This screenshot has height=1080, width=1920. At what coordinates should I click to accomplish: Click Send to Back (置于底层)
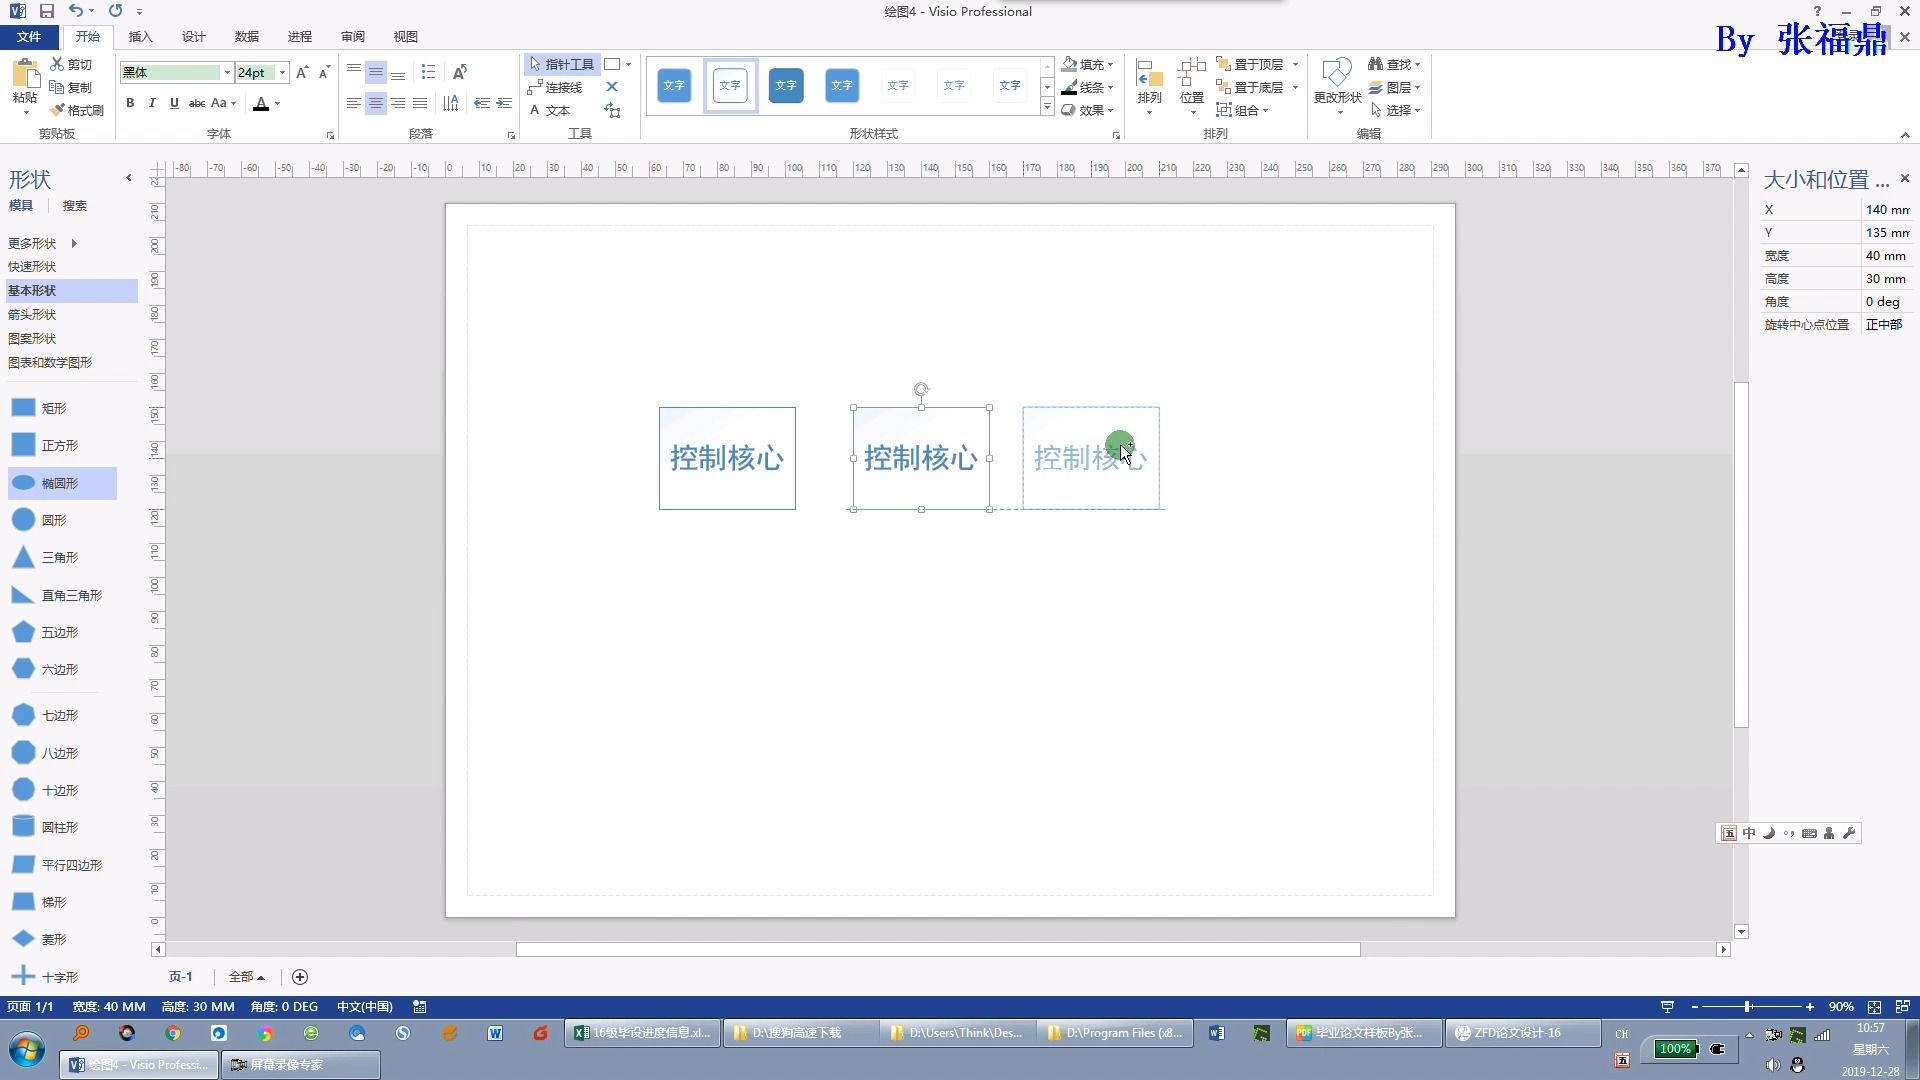pyautogui.click(x=1251, y=87)
